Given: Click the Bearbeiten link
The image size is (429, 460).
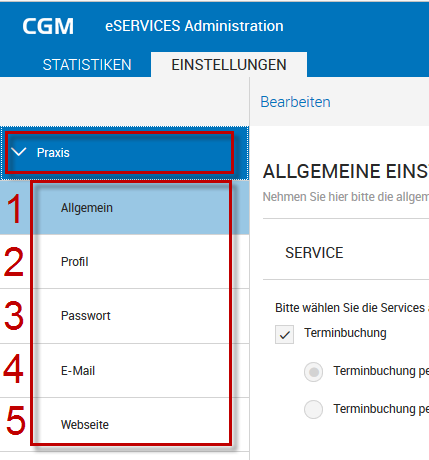Looking at the screenshot, I should pos(295,102).
